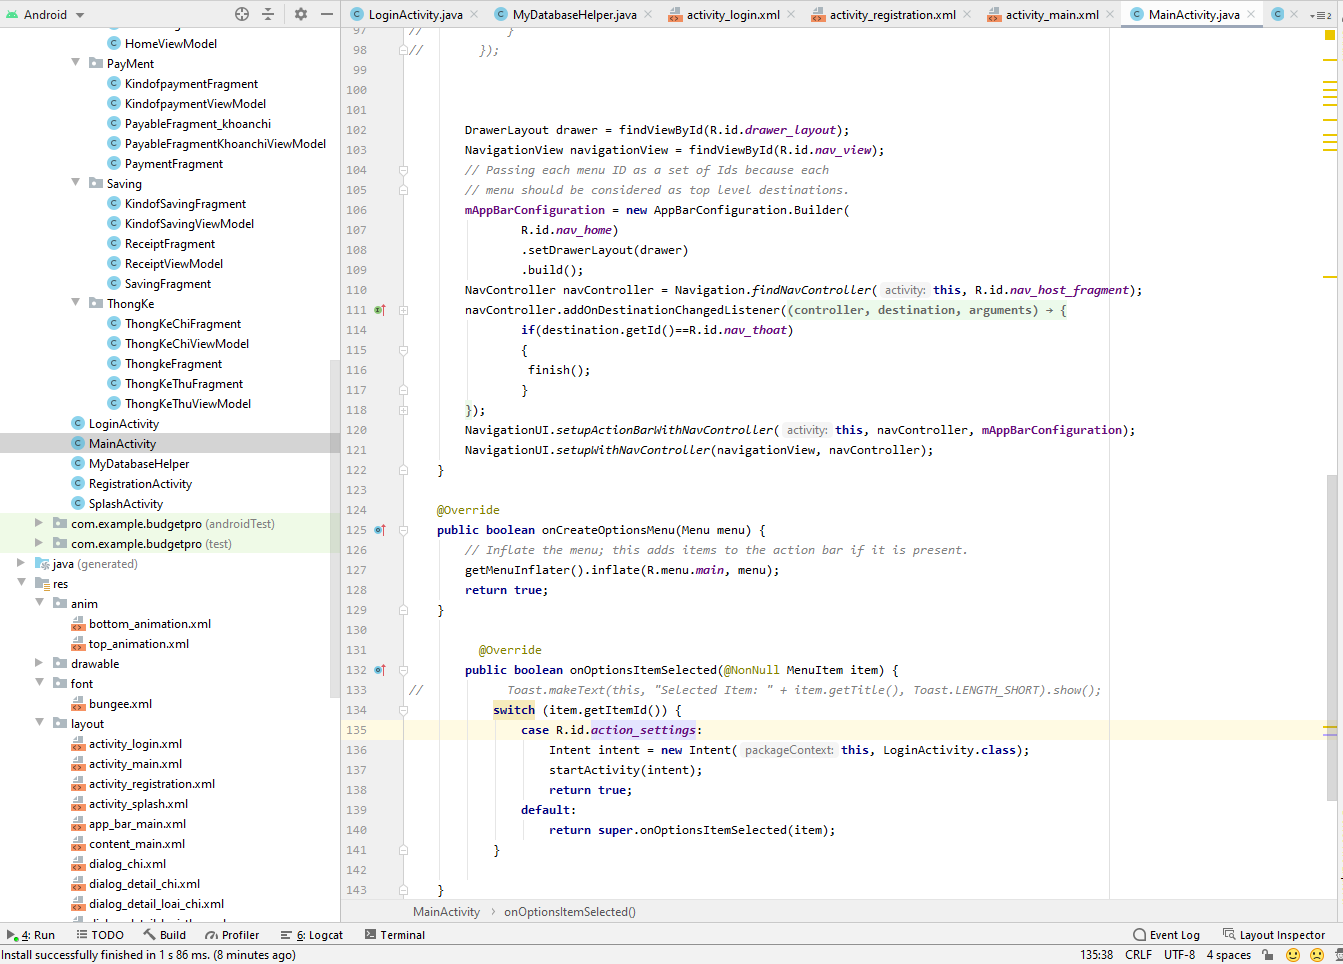Screen dimensions: 1343x964
Task: Open the Android project view dropdown
Action: pyautogui.click(x=46, y=14)
